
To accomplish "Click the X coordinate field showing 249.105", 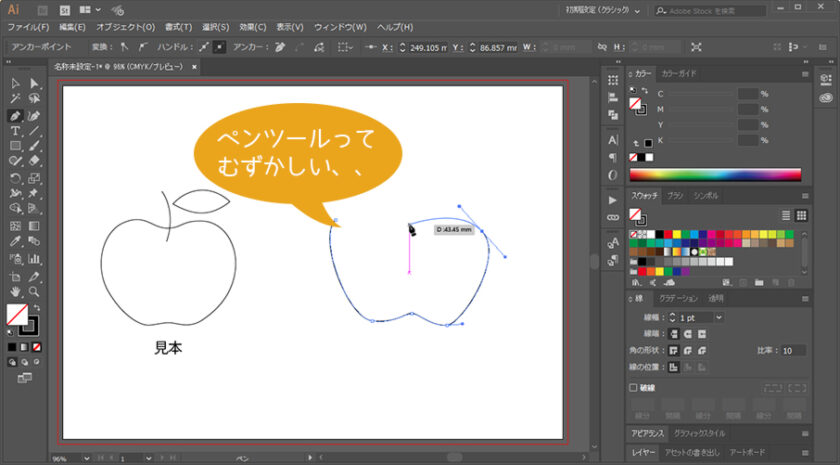I will (428, 48).
